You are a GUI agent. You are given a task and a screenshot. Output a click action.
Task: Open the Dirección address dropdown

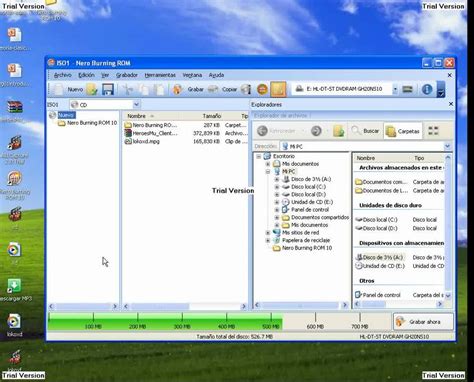447,146
